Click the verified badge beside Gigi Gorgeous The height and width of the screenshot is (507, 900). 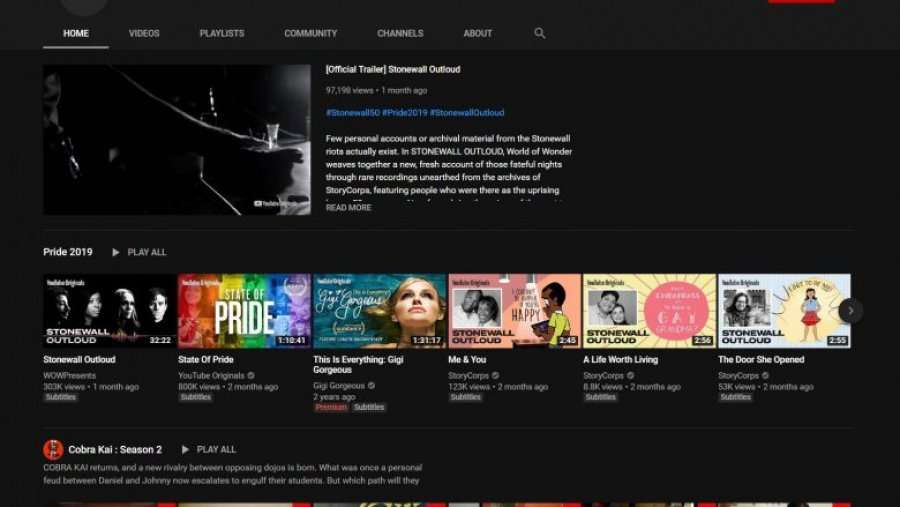tap(371, 386)
